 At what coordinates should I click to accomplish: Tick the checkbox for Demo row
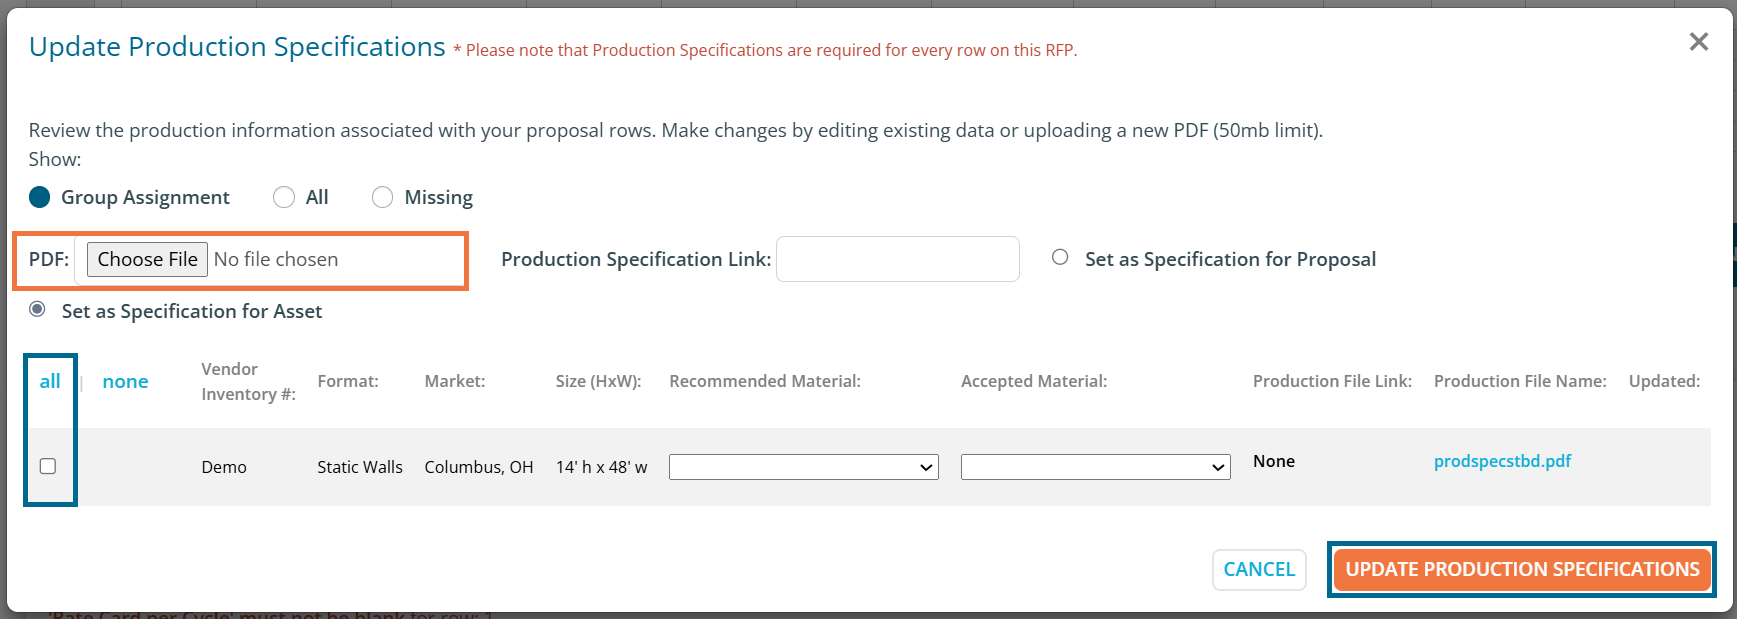pos(48,466)
